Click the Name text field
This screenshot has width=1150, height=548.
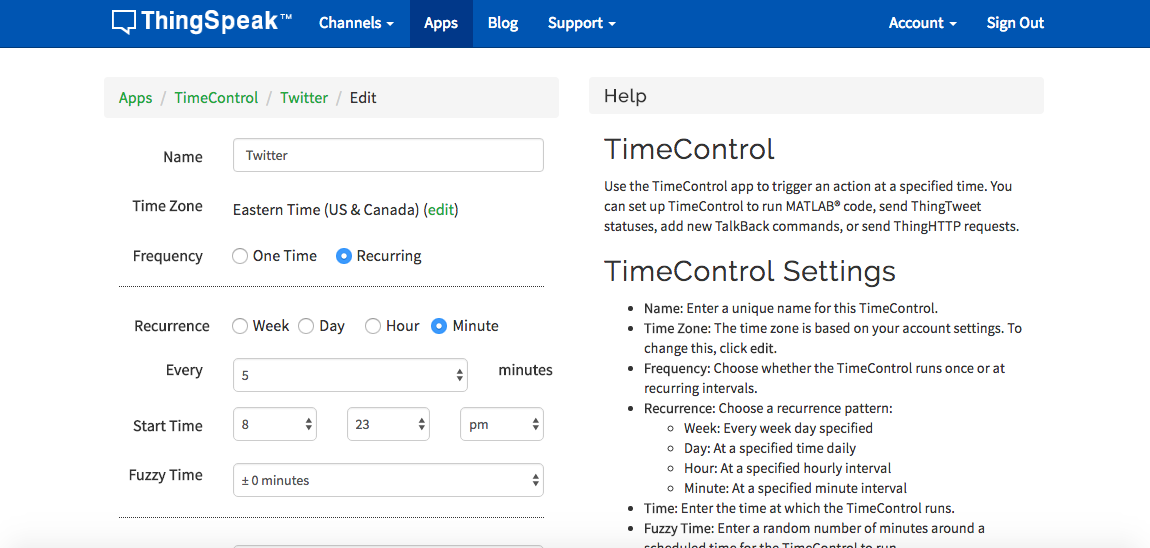[x=388, y=155]
